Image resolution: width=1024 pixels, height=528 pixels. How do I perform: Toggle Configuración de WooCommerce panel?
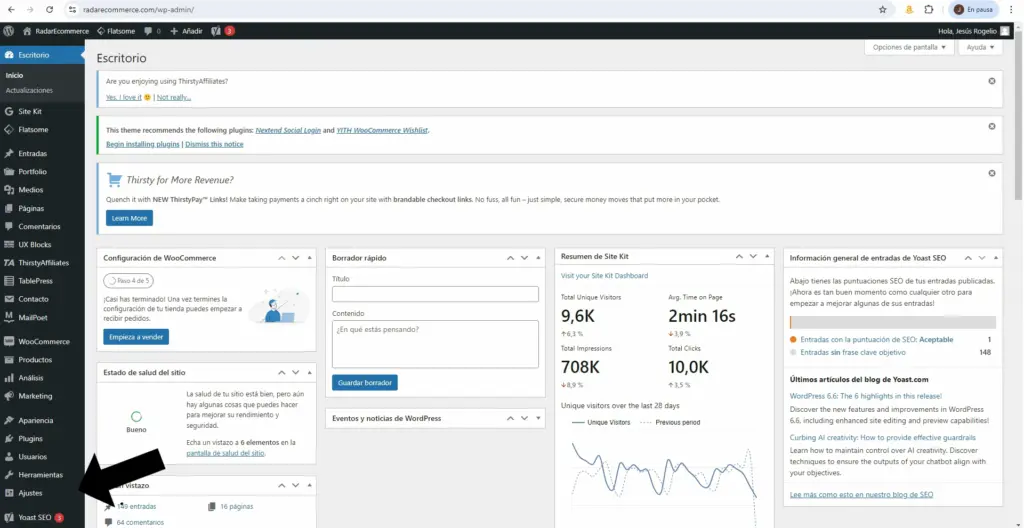pyautogui.click(x=310, y=258)
